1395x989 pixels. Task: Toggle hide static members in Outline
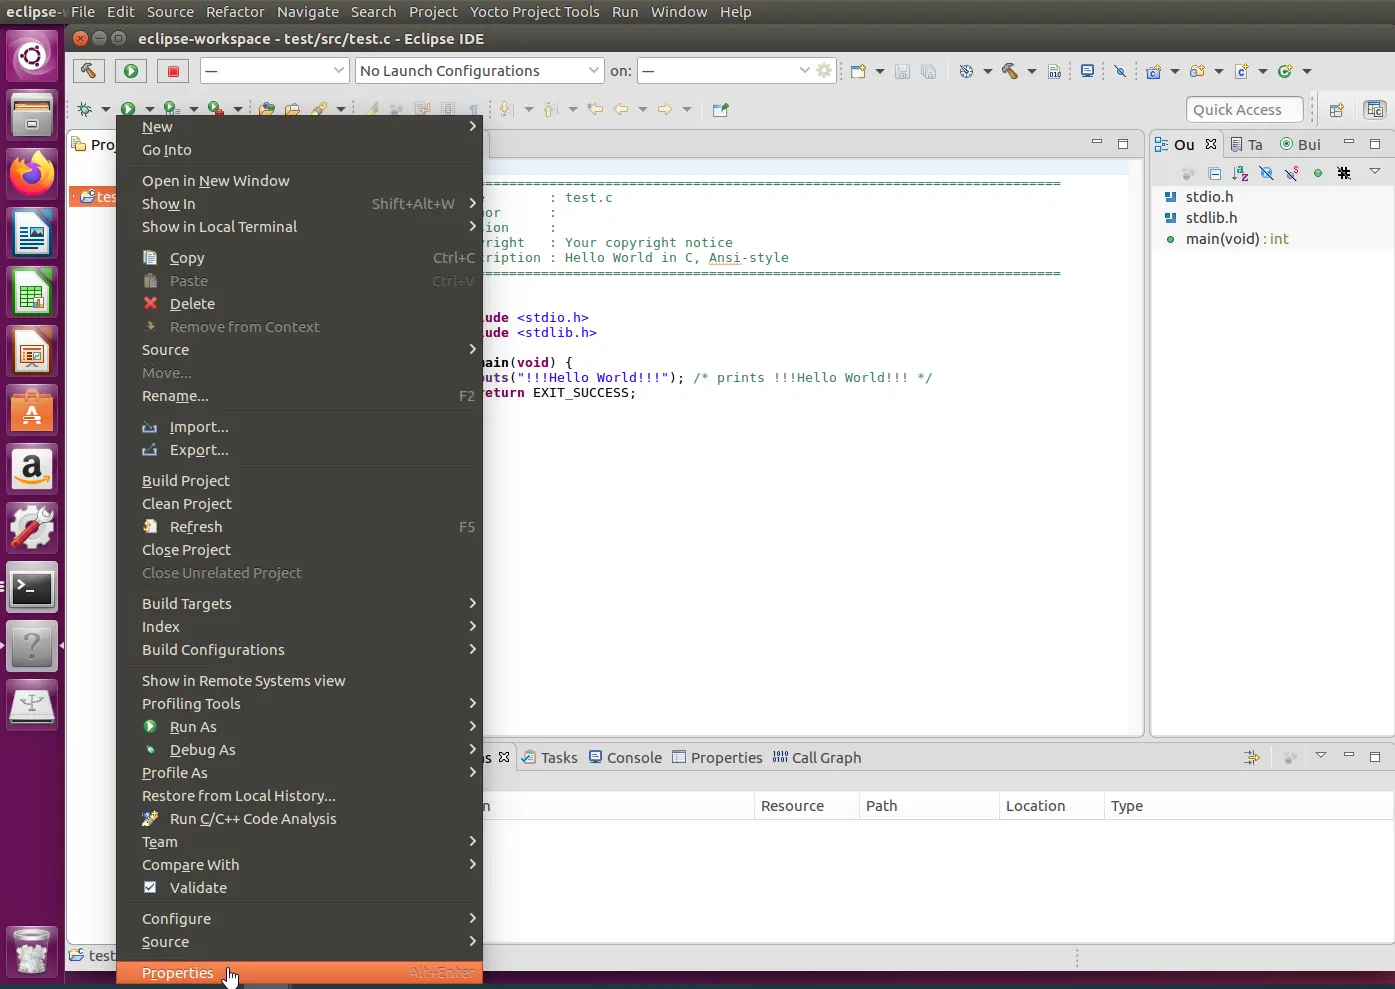(x=1292, y=173)
